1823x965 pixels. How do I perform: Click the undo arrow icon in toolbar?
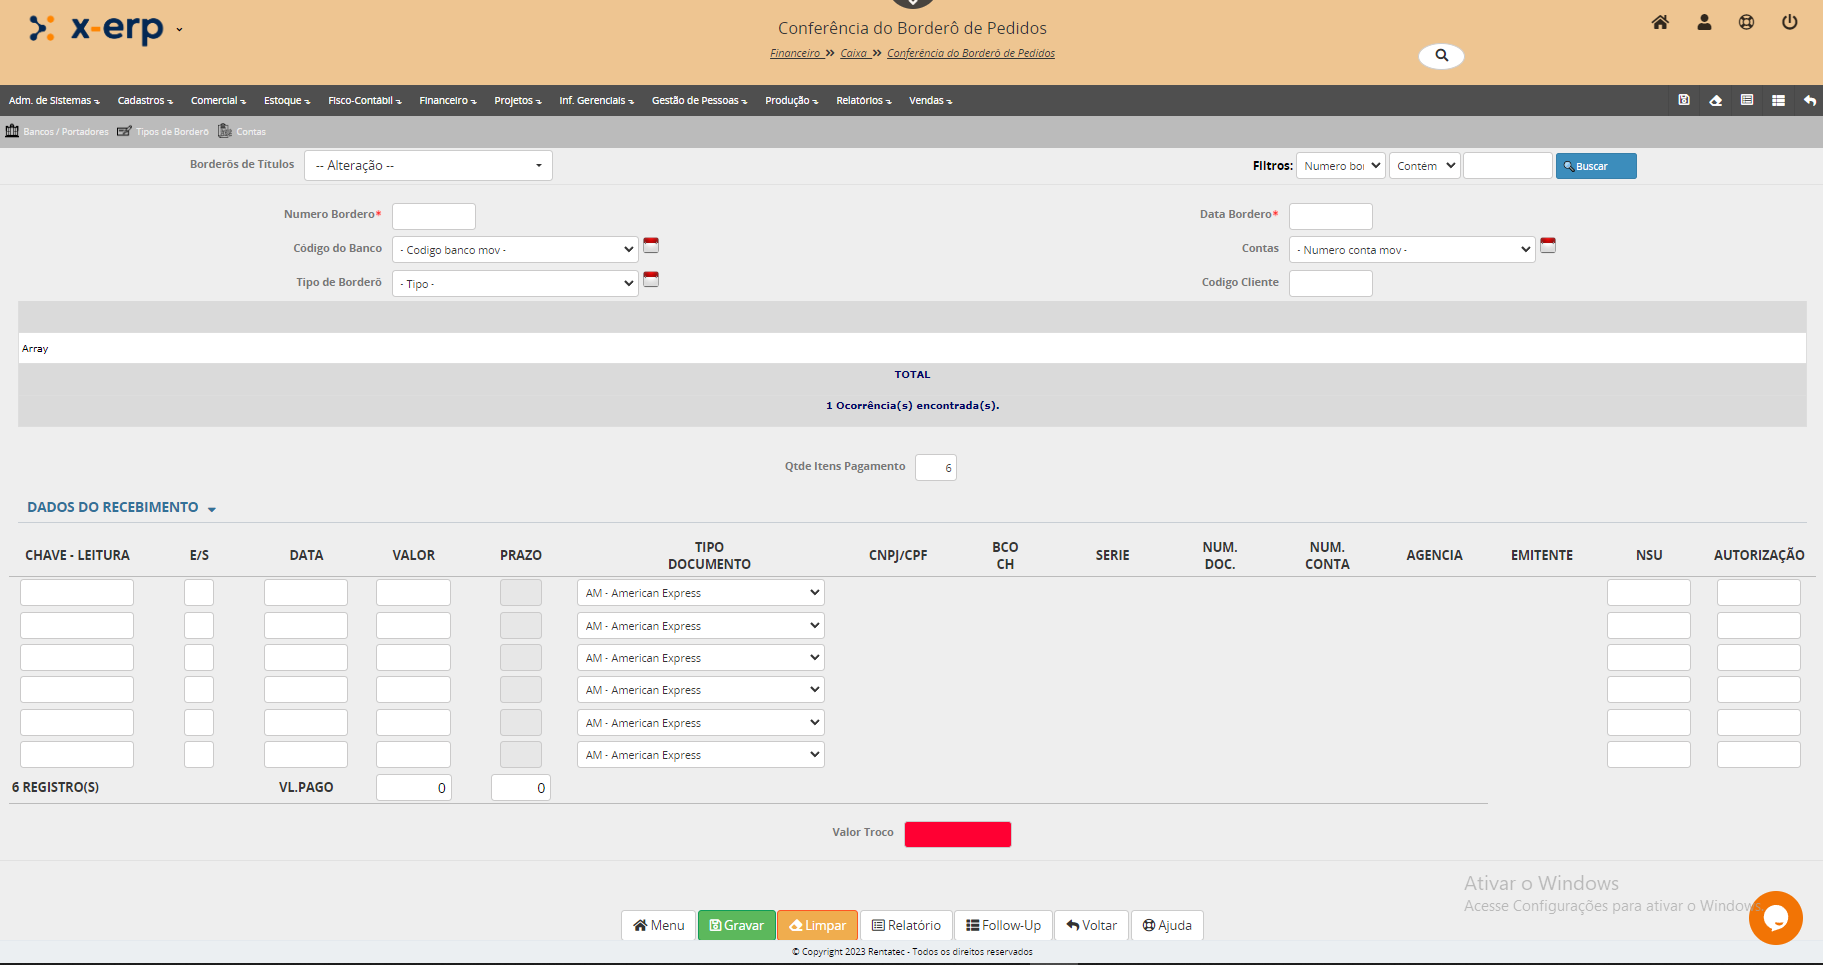click(1809, 100)
